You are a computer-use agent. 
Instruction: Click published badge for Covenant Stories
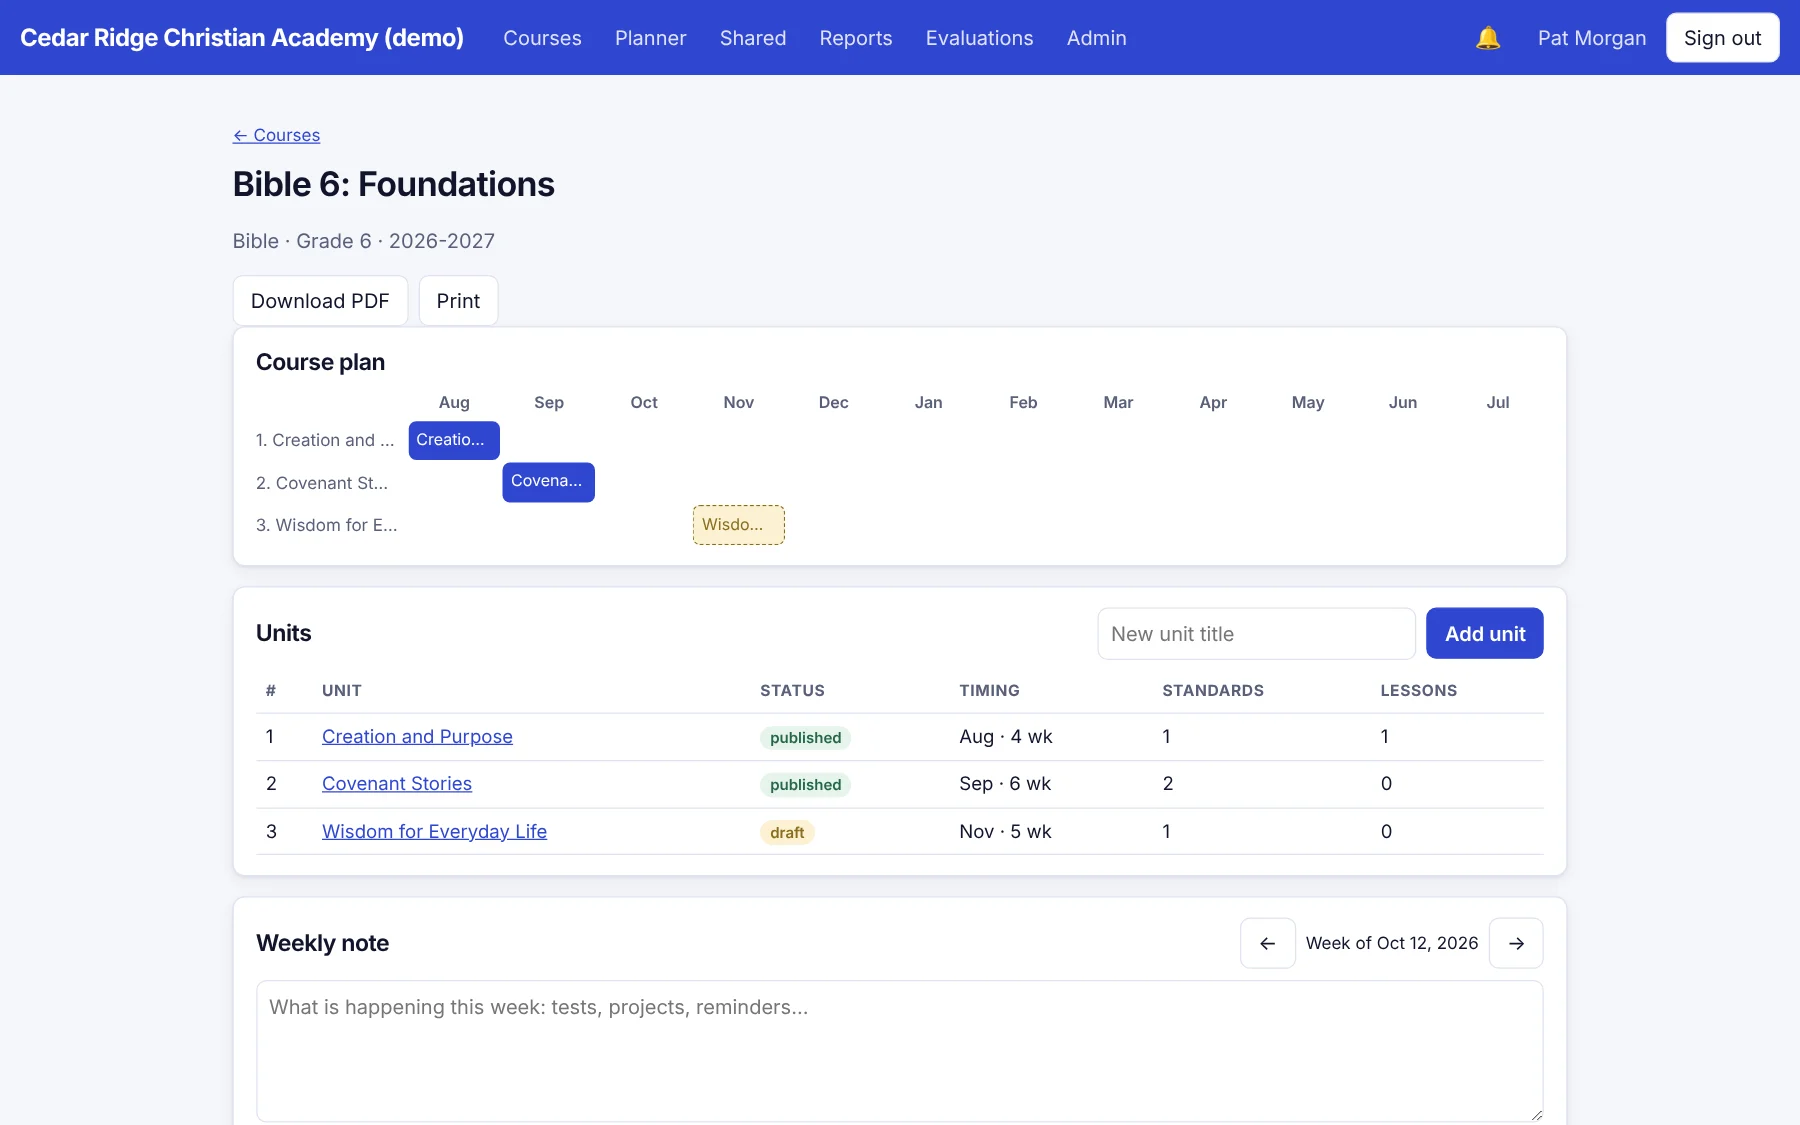[x=806, y=785]
